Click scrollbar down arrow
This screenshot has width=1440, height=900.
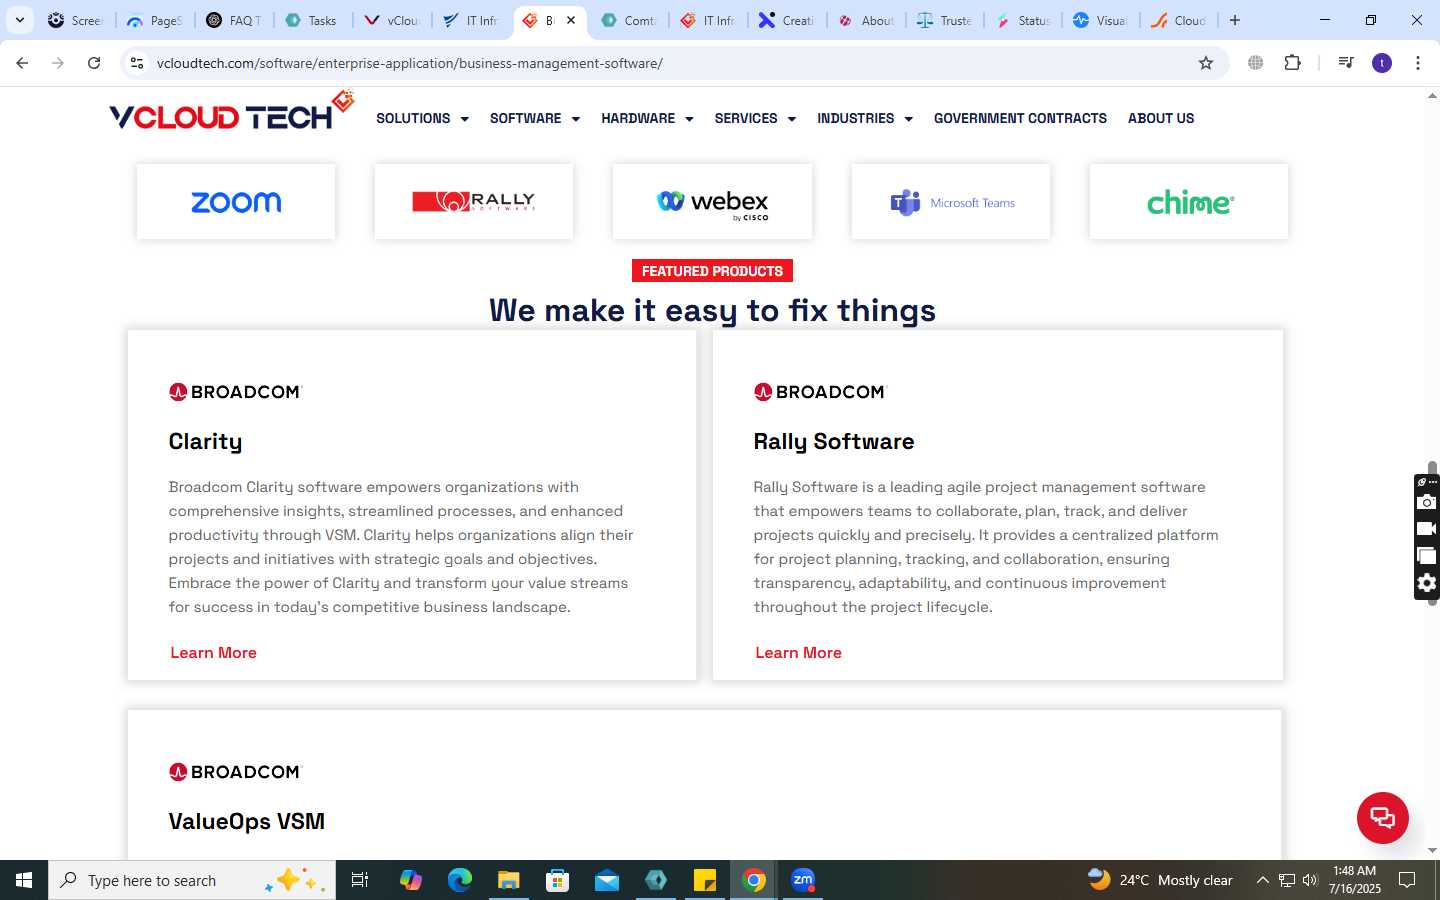tap(1432, 851)
